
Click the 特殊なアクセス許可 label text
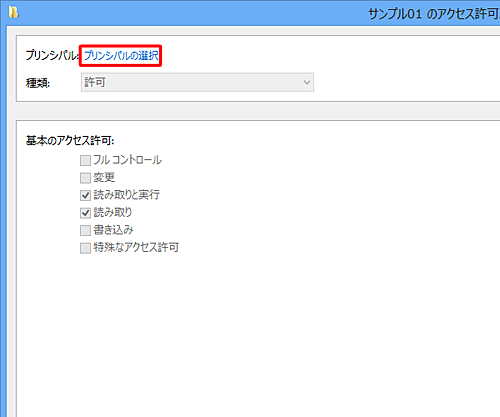136,247
